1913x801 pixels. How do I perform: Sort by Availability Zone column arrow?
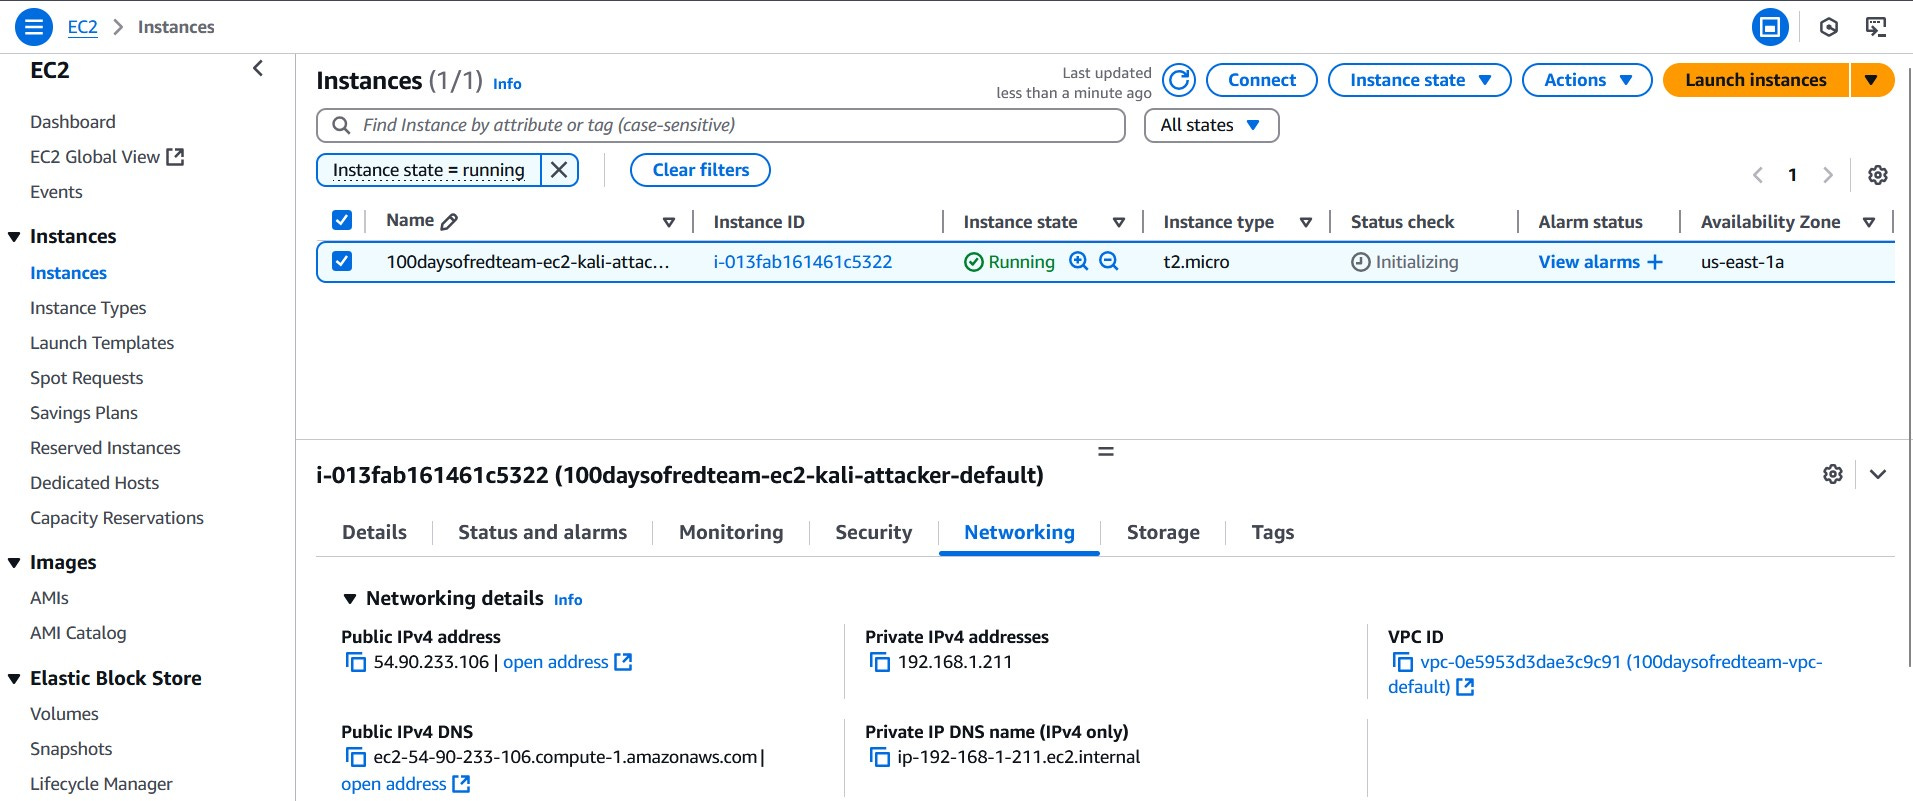(x=1869, y=222)
